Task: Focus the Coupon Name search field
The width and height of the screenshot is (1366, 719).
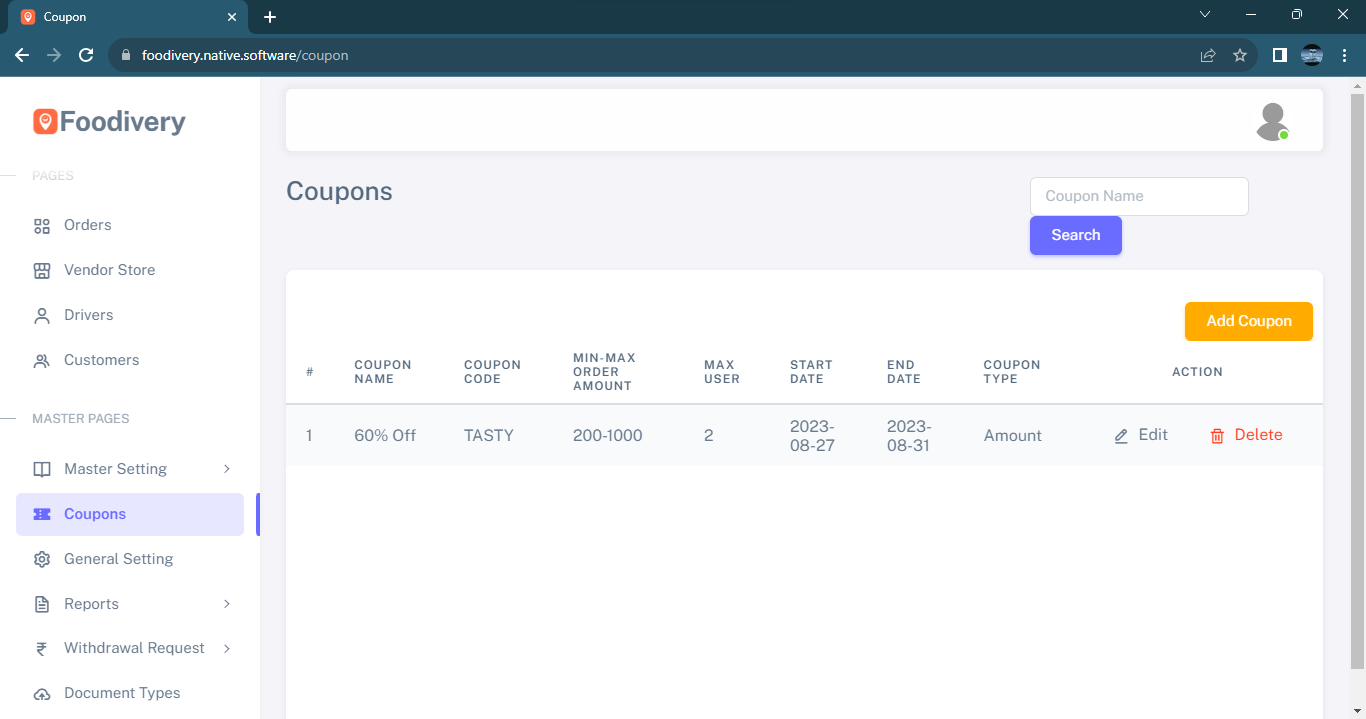Action: [1139, 197]
